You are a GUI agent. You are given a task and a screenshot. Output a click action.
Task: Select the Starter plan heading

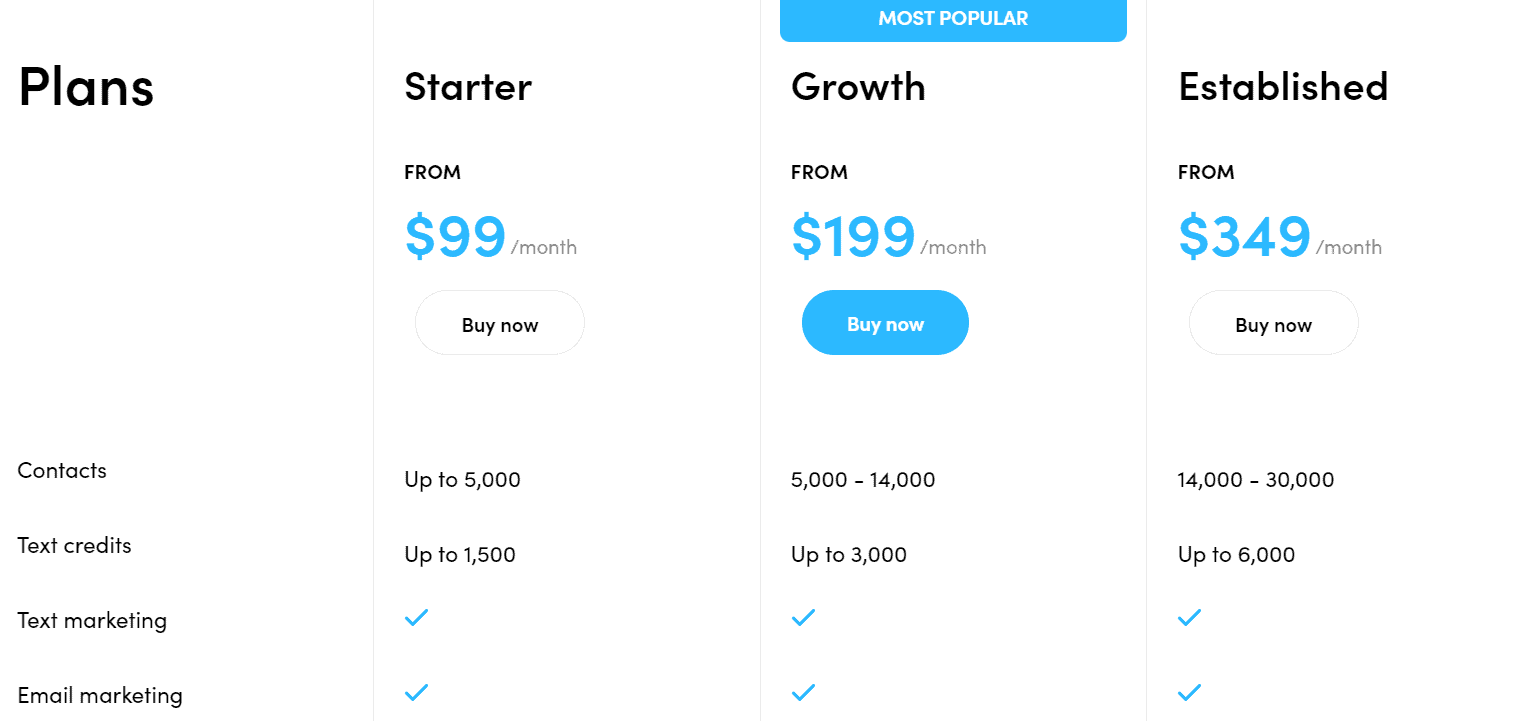coord(467,87)
